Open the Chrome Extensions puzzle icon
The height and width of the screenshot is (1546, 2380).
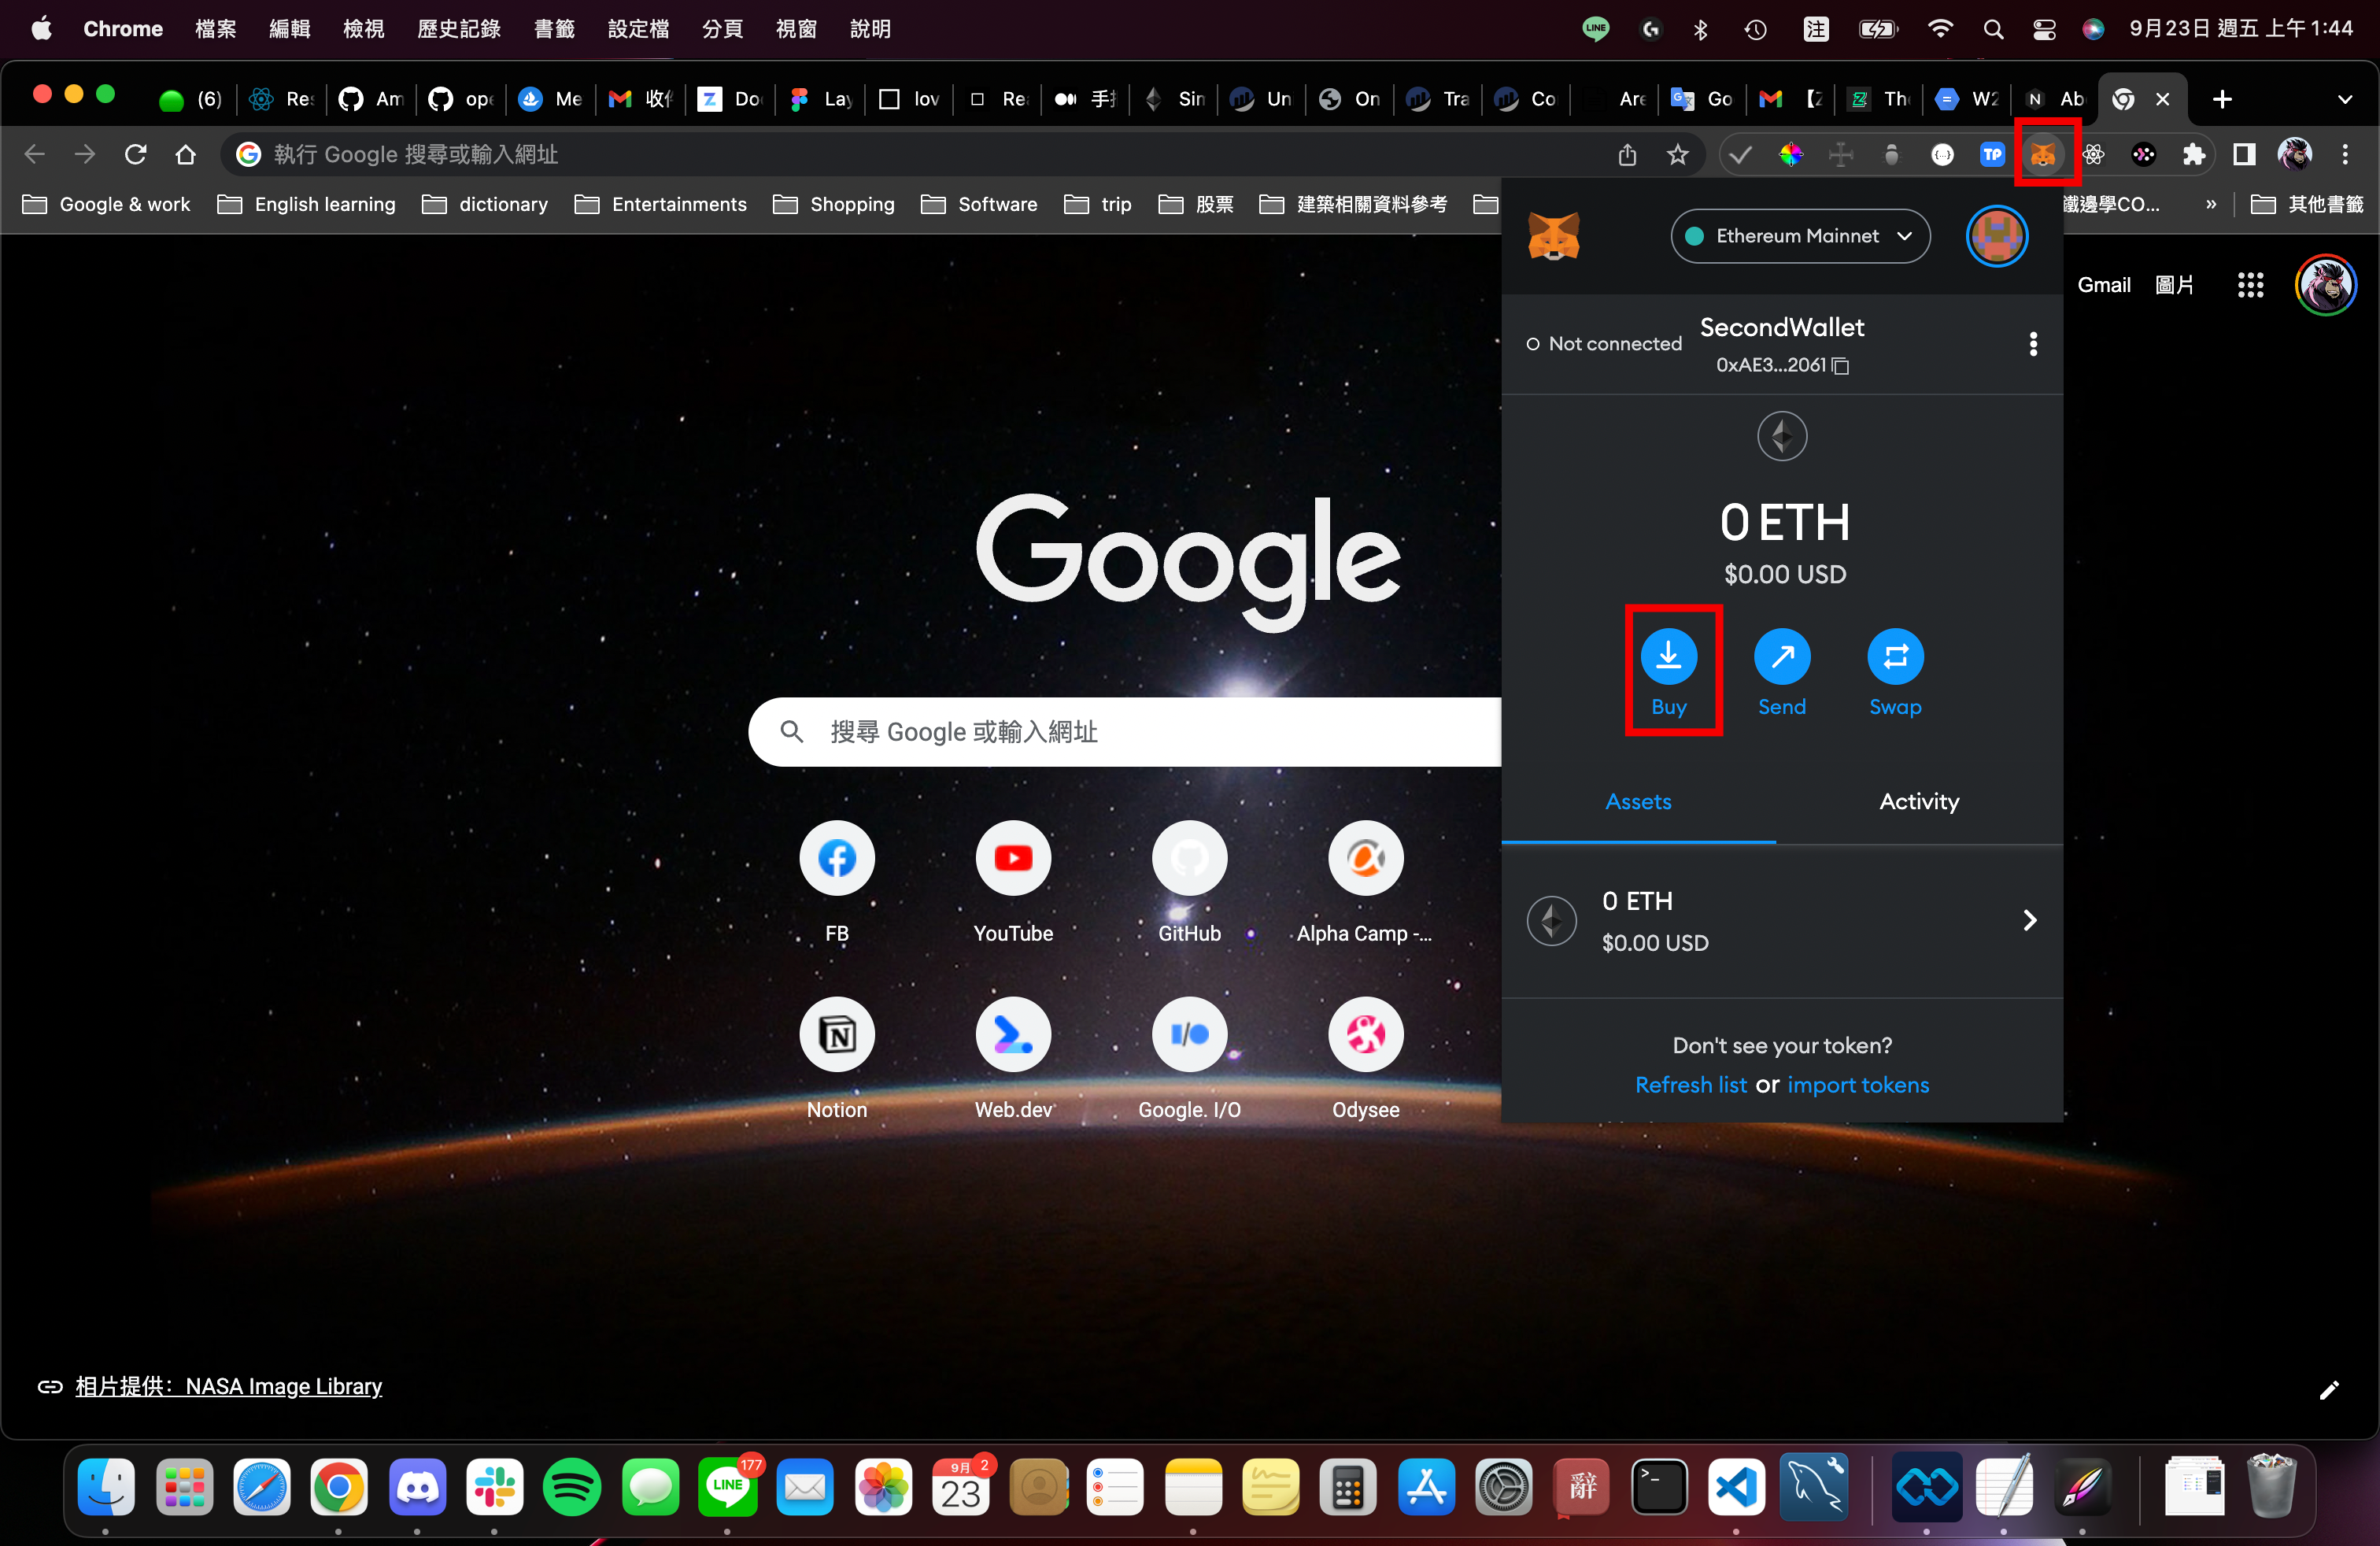coord(2193,154)
